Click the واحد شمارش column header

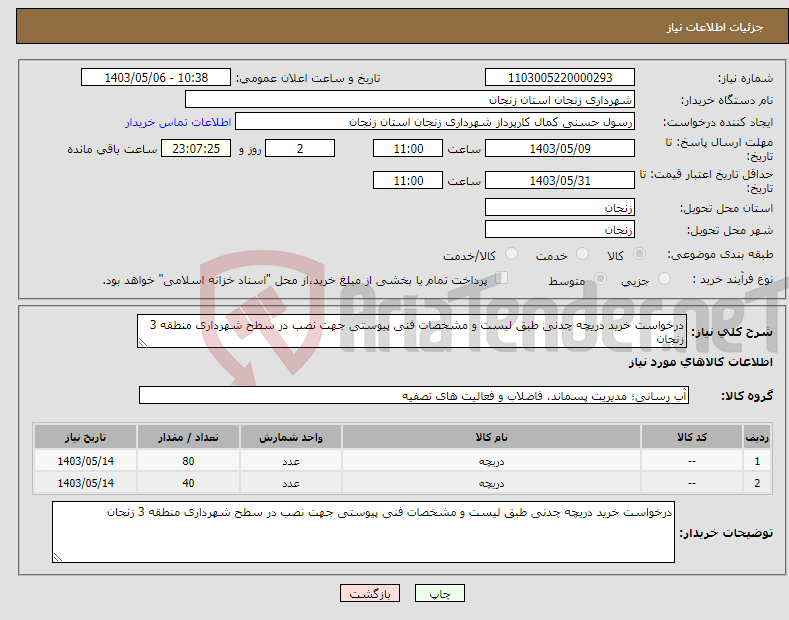[291, 437]
